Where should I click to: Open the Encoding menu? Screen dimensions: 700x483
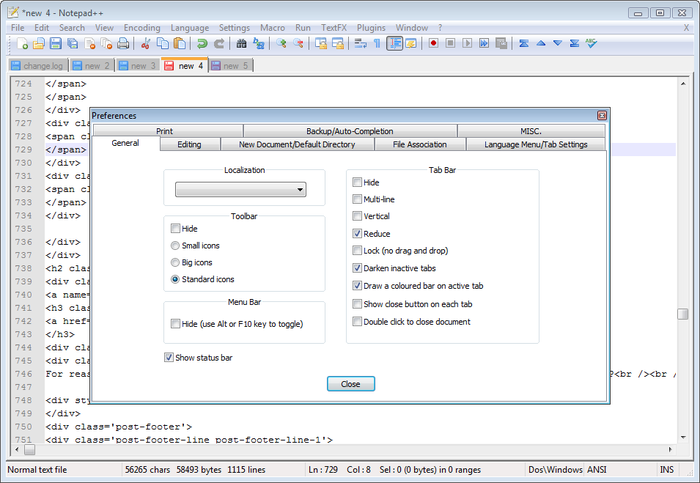click(x=142, y=28)
